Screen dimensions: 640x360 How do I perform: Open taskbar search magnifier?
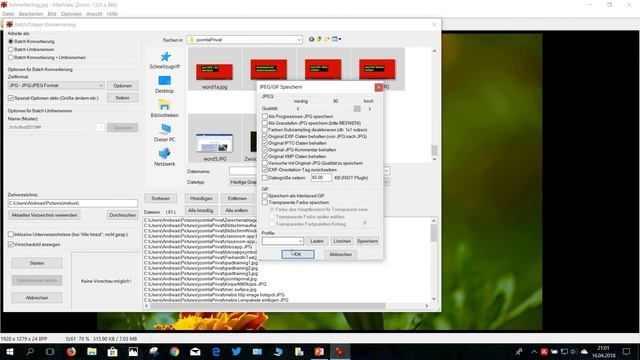tap(30, 351)
